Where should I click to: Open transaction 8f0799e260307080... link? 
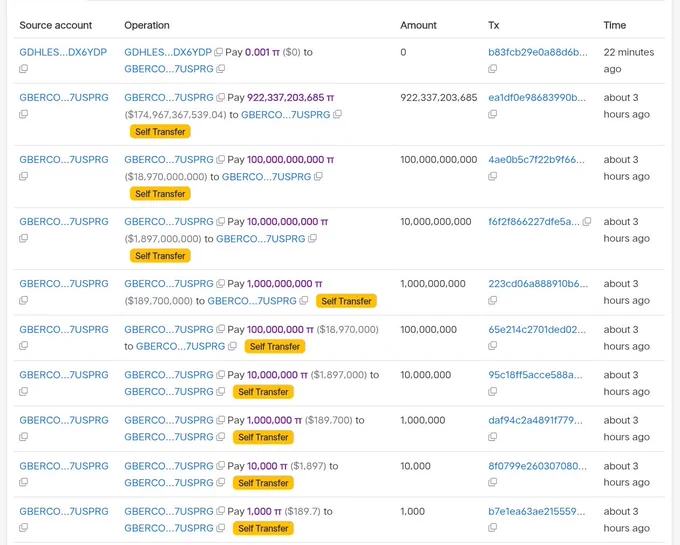tap(537, 466)
